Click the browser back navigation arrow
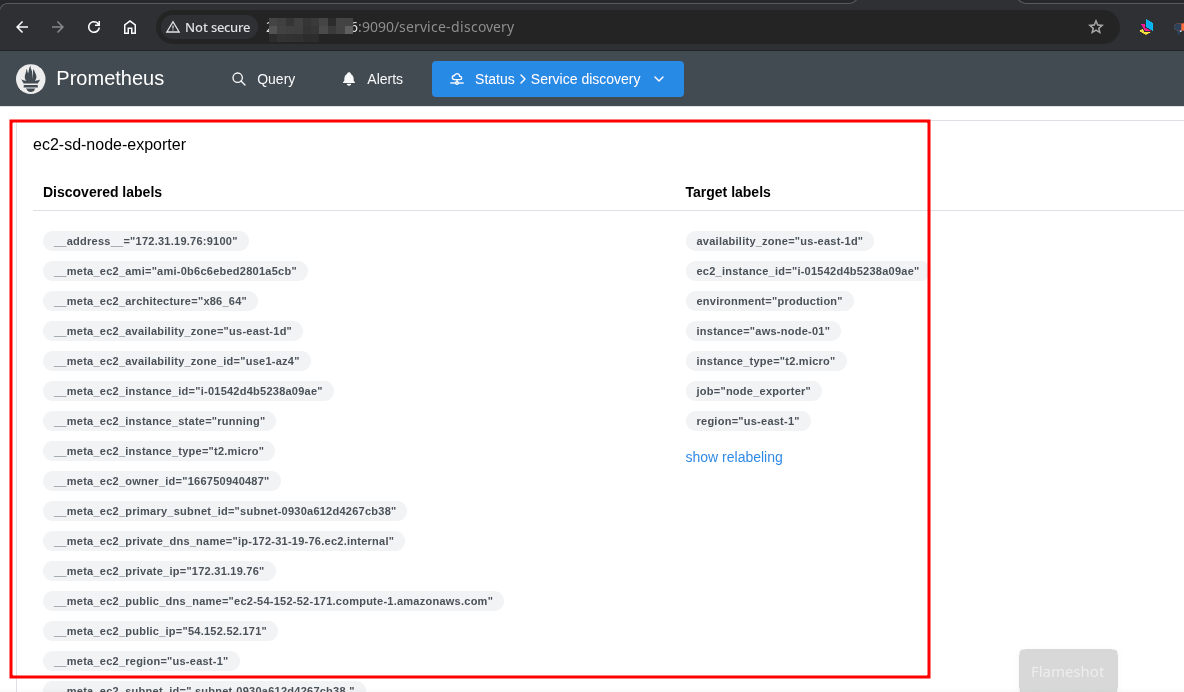The height and width of the screenshot is (692, 1184). click(x=20, y=27)
